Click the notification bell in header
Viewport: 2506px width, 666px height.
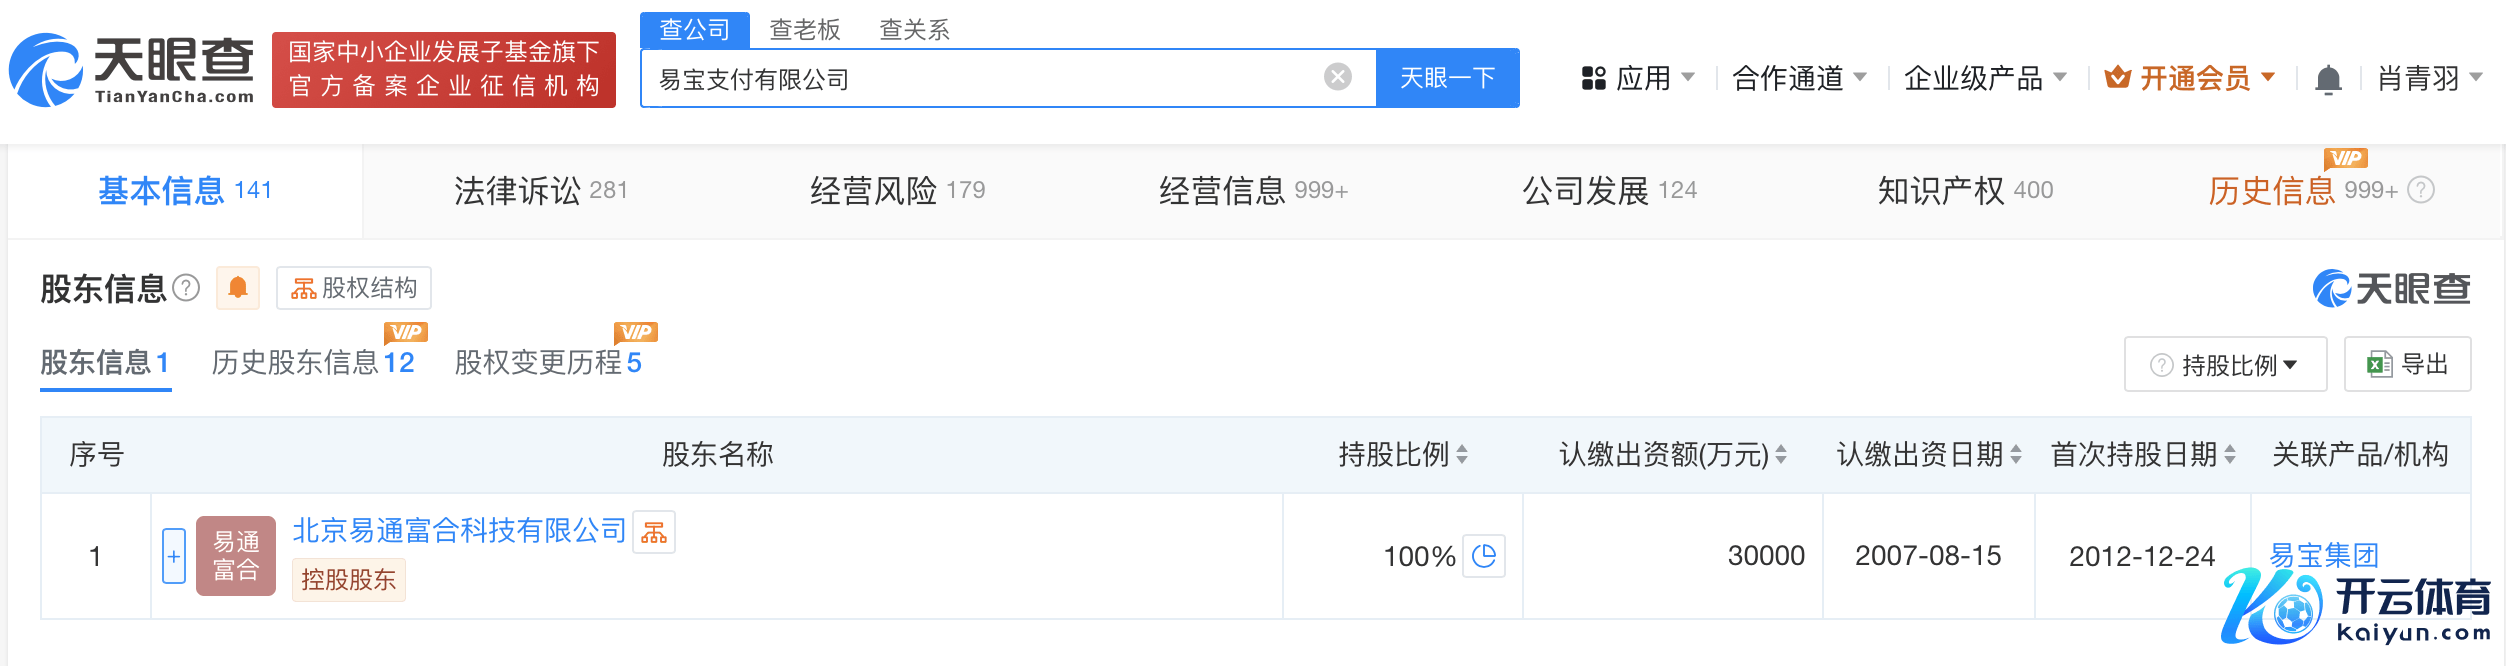pyautogui.click(x=2328, y=79)
